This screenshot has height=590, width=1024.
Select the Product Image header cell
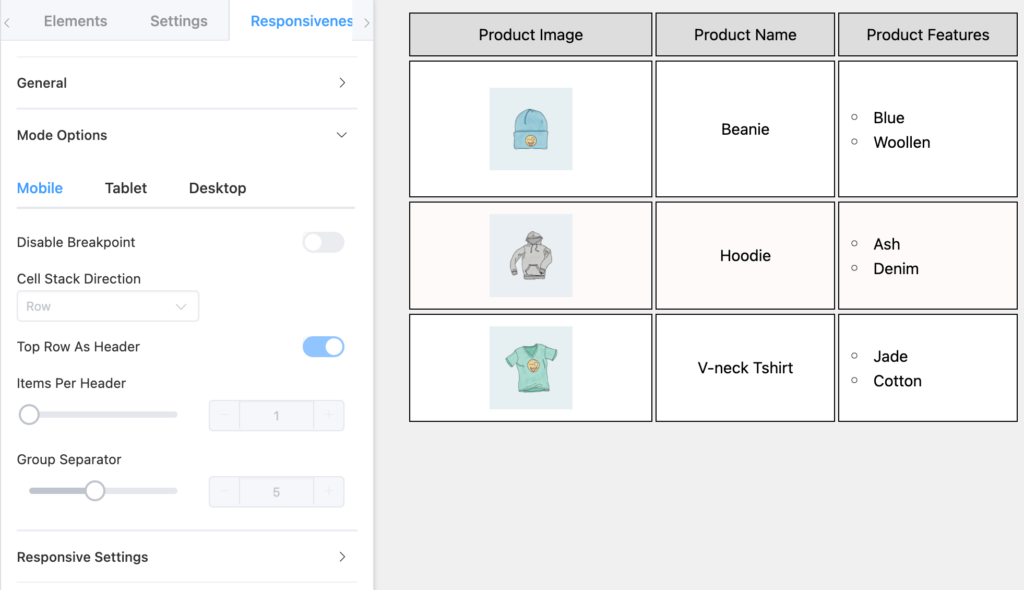tap(530, 35)
